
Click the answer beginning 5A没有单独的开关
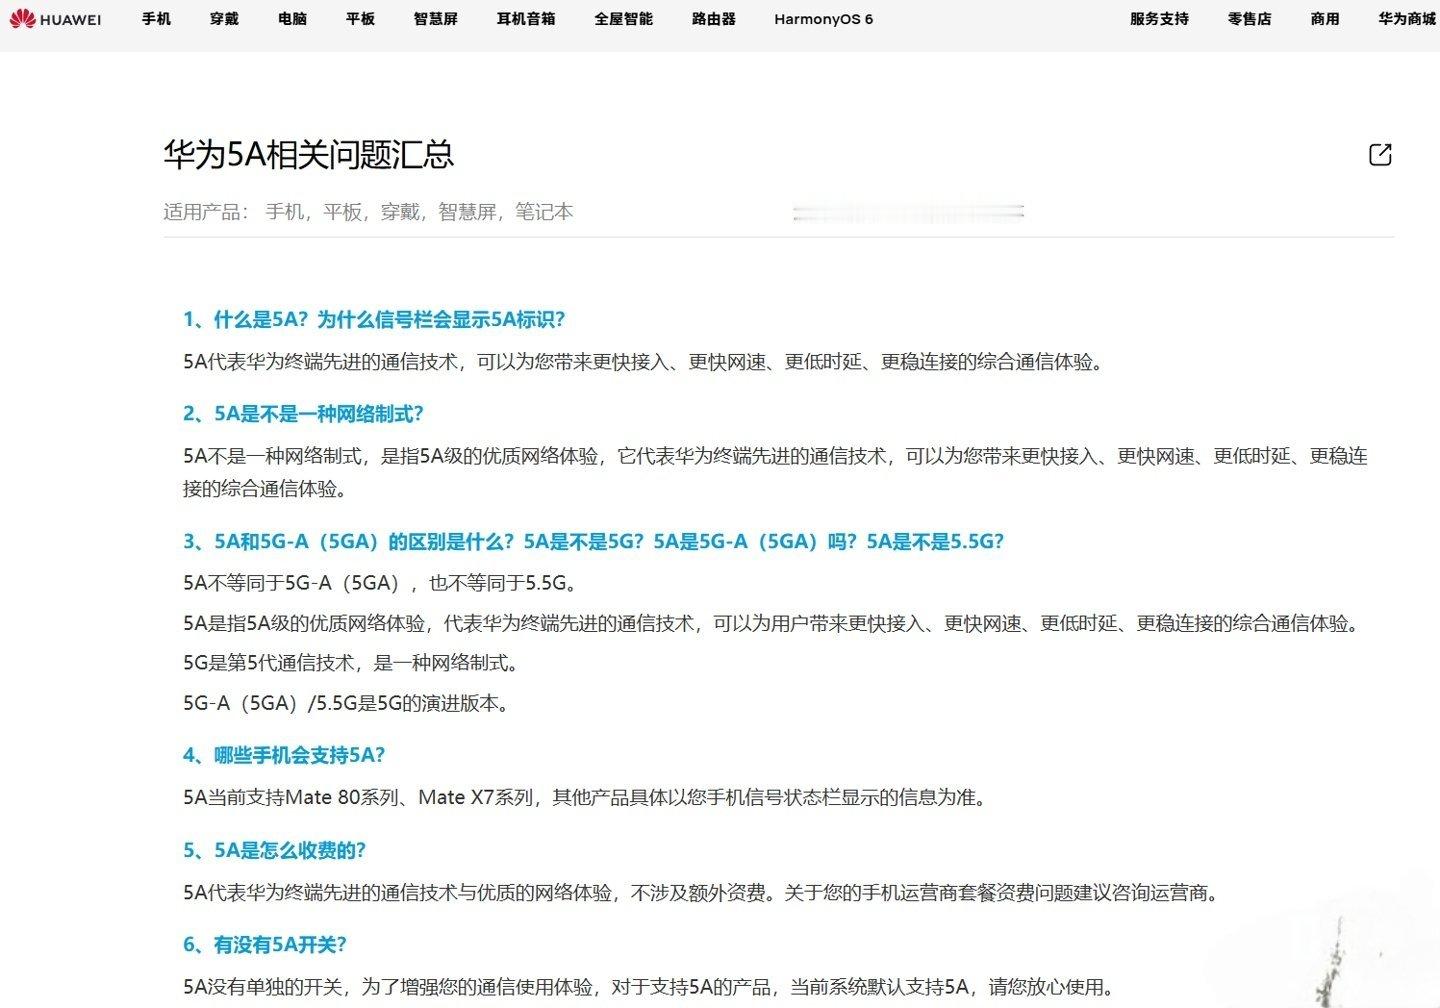click(648, 988)
